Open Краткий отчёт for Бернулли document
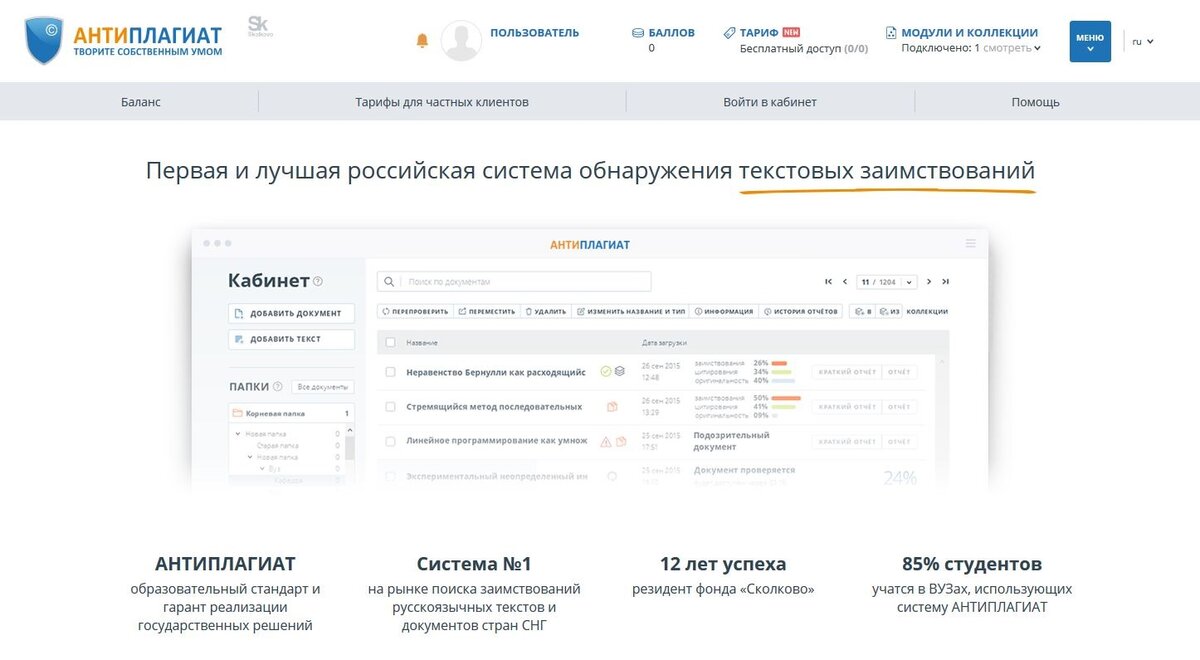 click(846, 372)
